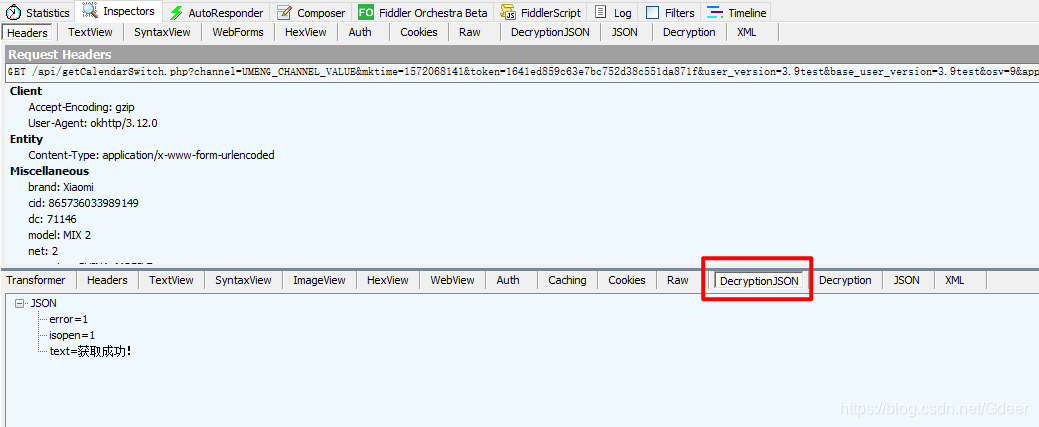Switch to AutoResponder tab
Screen dimensions: 1039x427
click(217, 13)
